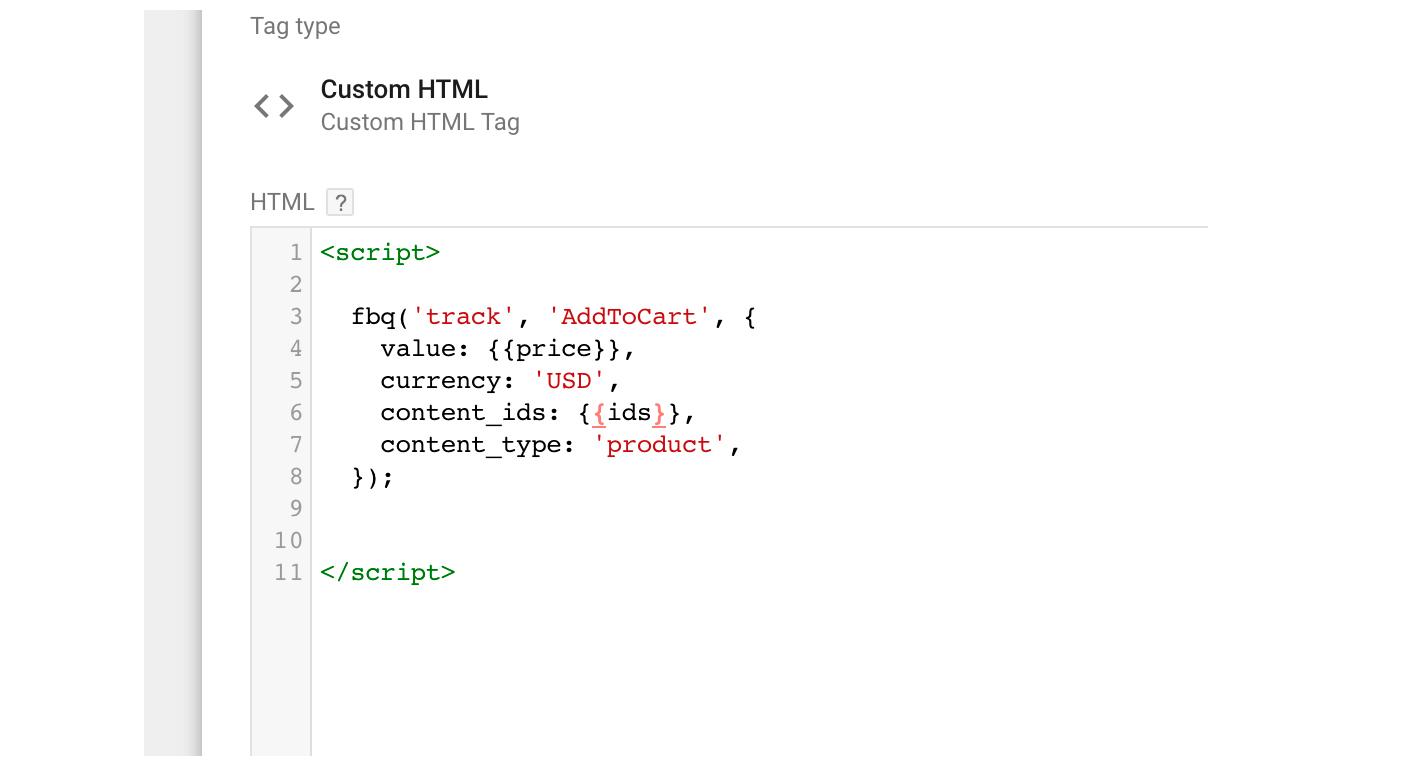Click the opening script tag on line 1

pos(380,253)
